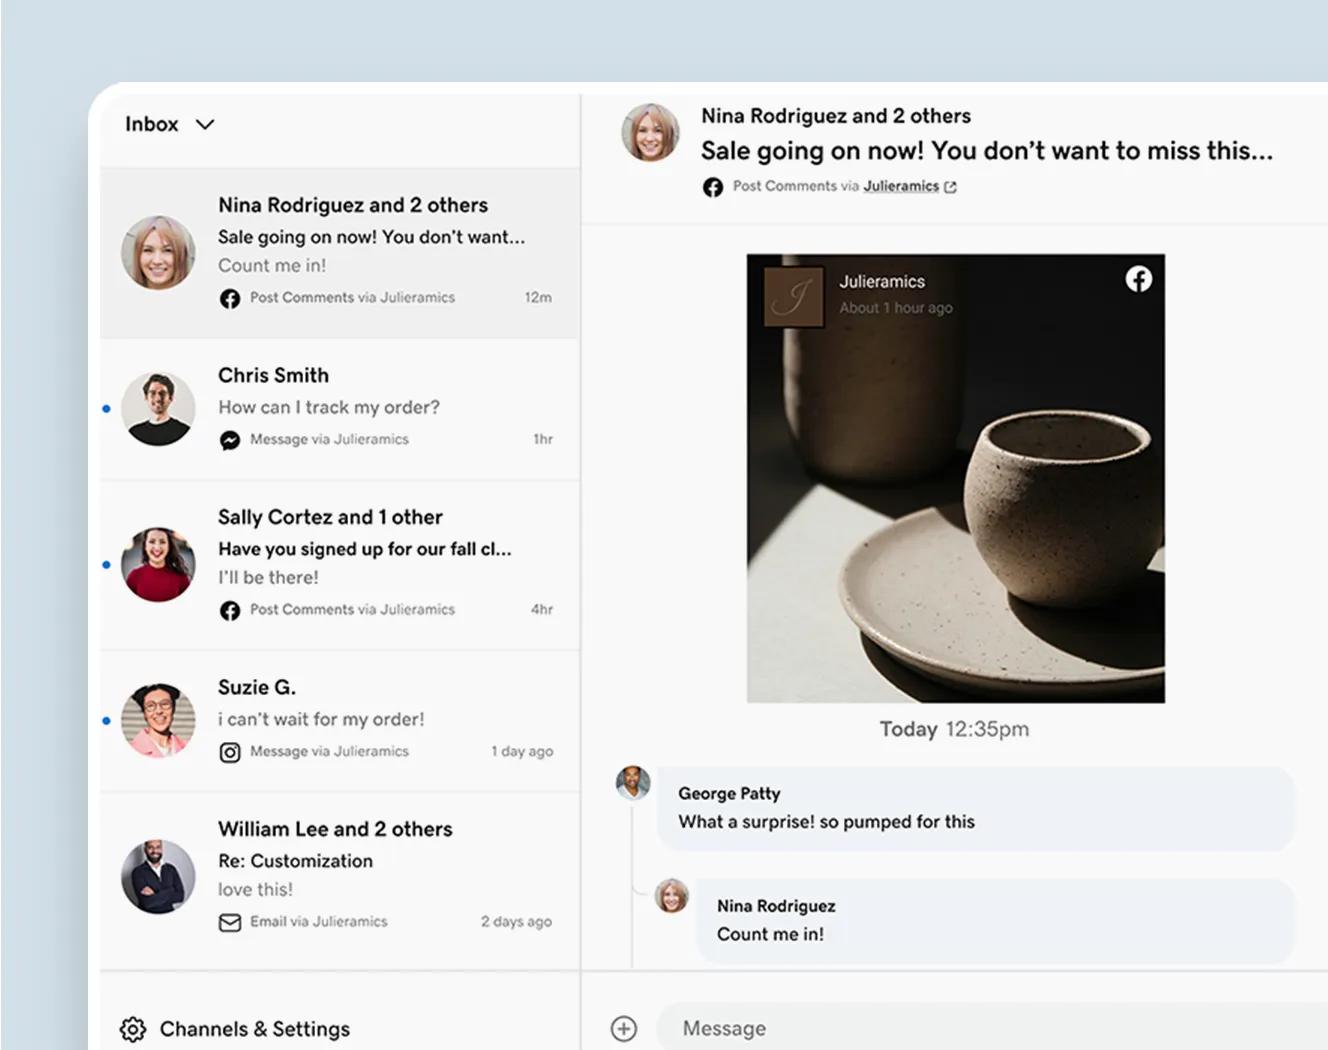Click the '12m' time on Nina Rodriguez row

(538, 297)
